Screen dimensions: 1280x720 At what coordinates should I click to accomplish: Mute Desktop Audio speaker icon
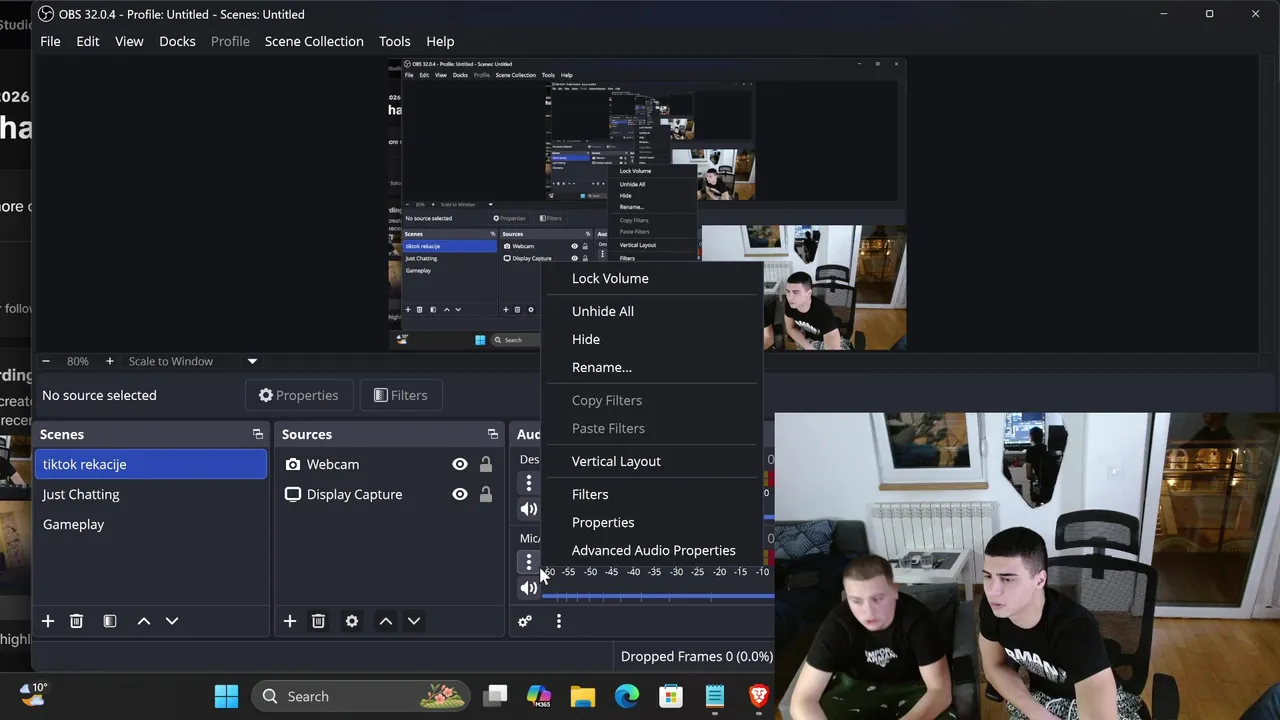[529, 509]
